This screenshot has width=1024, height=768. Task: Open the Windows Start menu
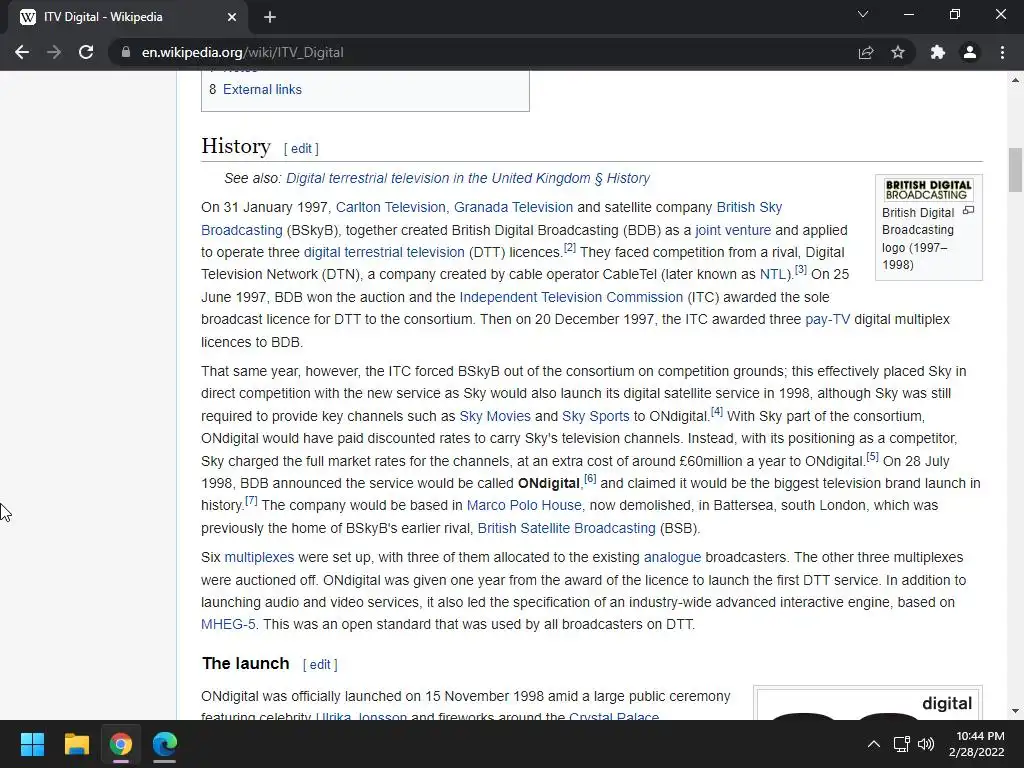(32, 744)
